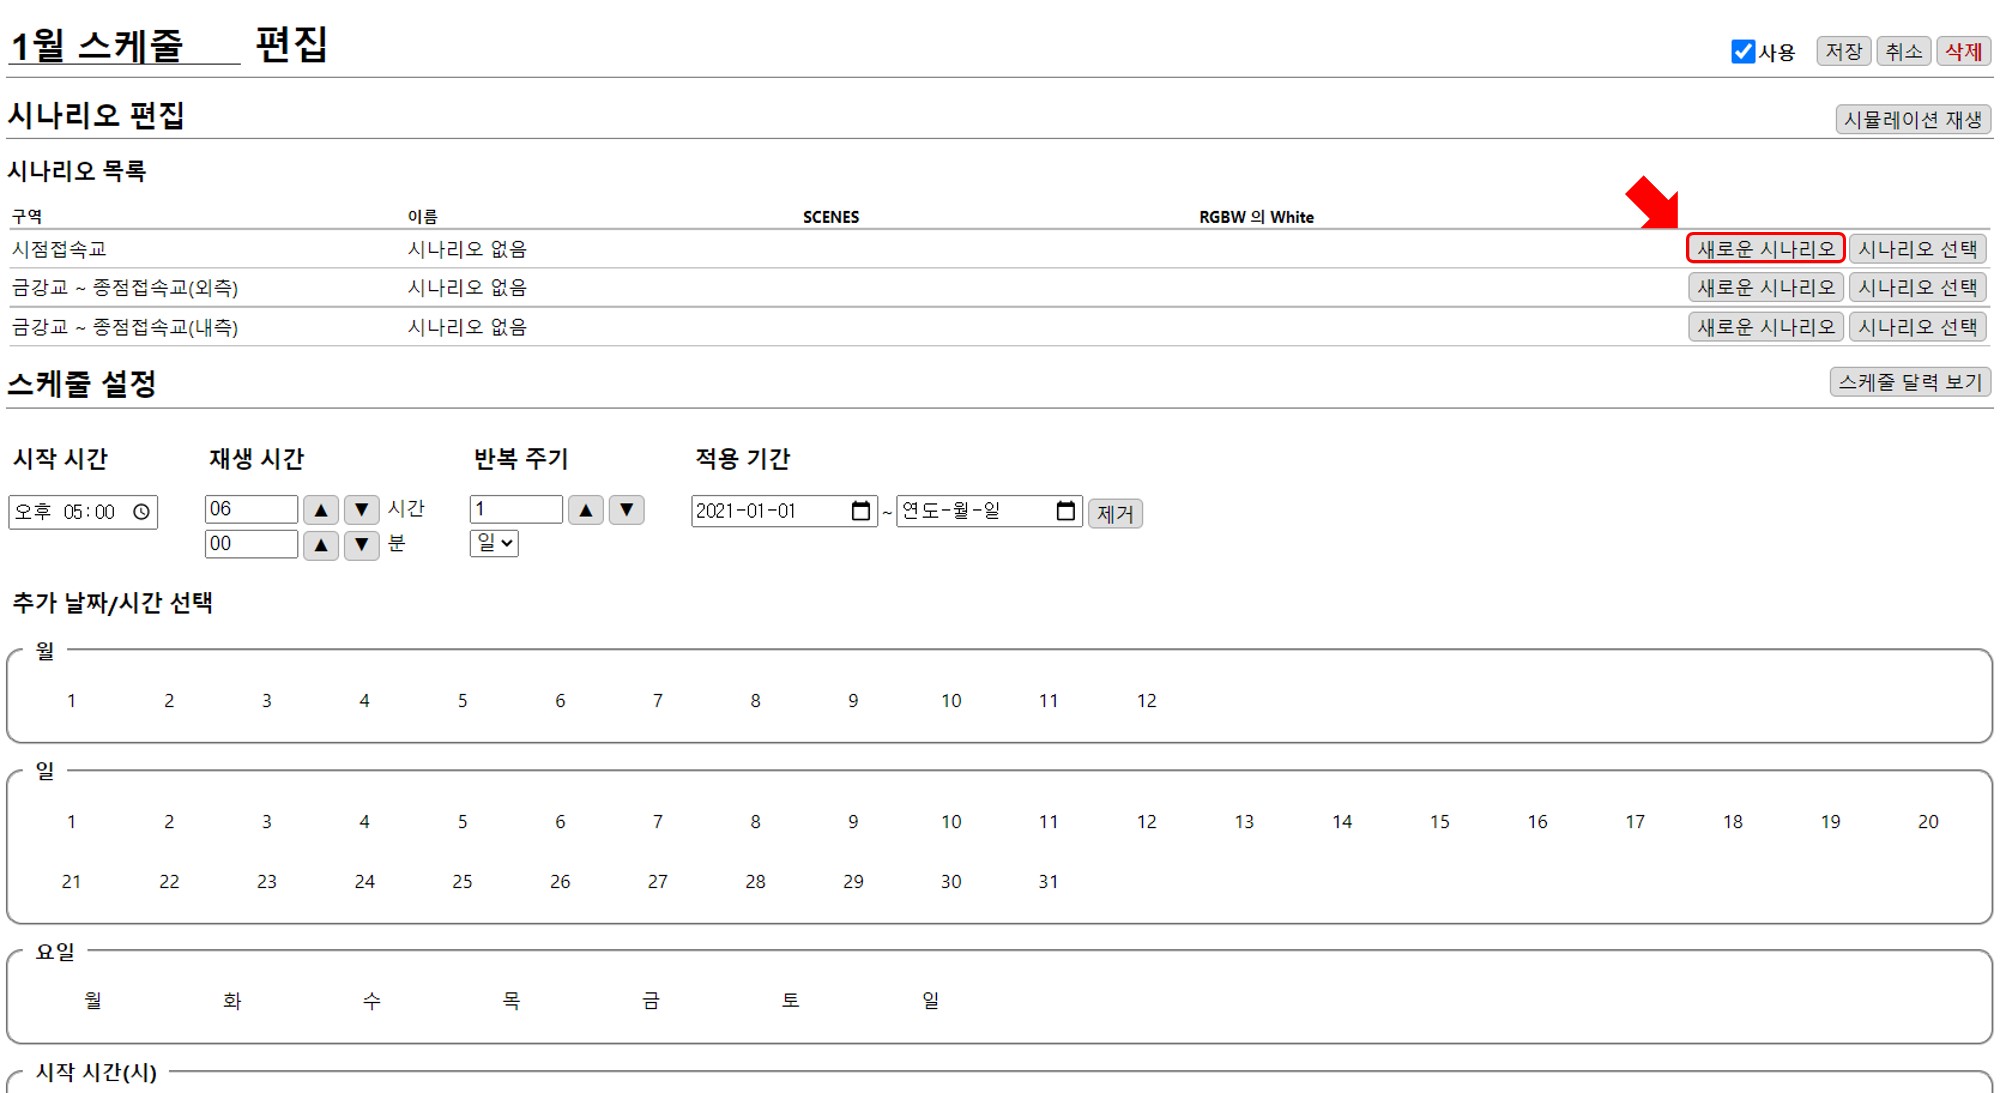
Task: Create 새로운 시나리오 for 금강교 외측 row
Action: (x=1765, y=288)
